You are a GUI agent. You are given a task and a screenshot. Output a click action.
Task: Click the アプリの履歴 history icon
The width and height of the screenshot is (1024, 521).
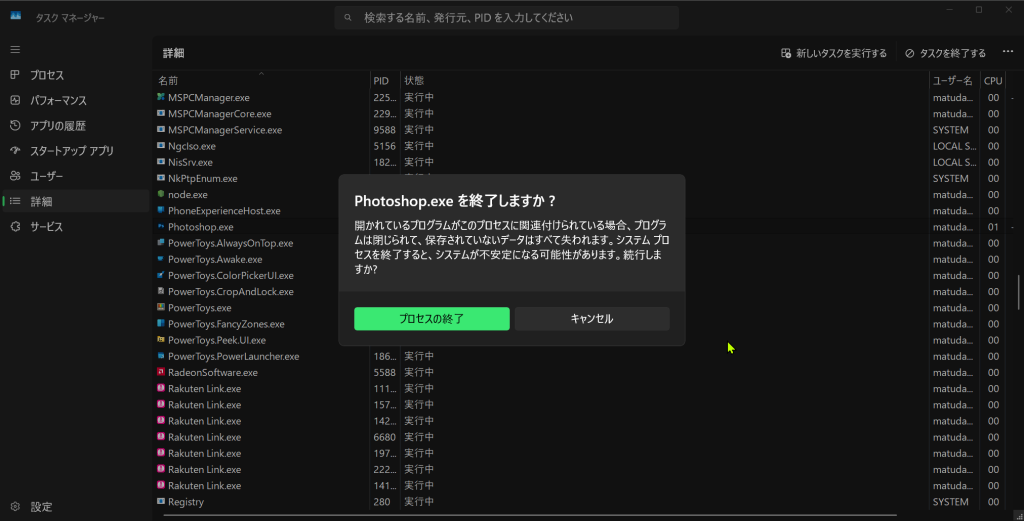[x=15, y=126]
